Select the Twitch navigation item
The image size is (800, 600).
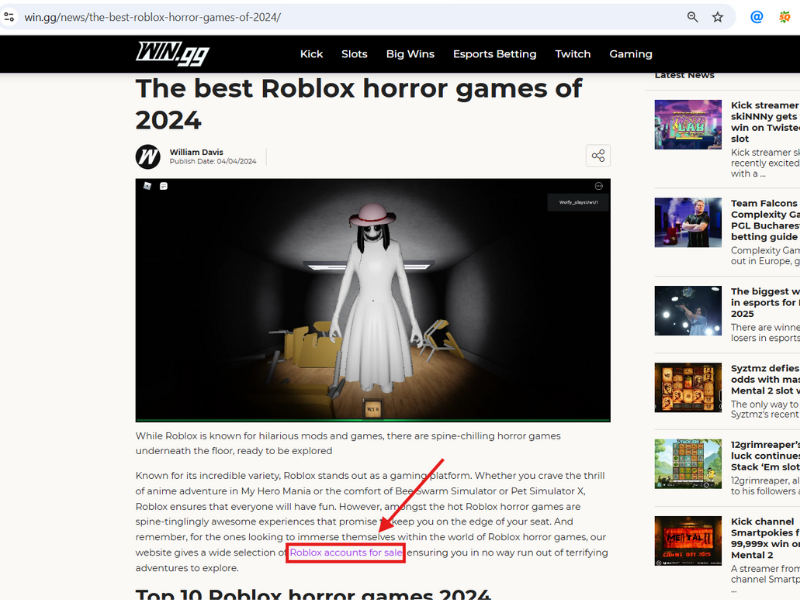click(x=572, y=54)
